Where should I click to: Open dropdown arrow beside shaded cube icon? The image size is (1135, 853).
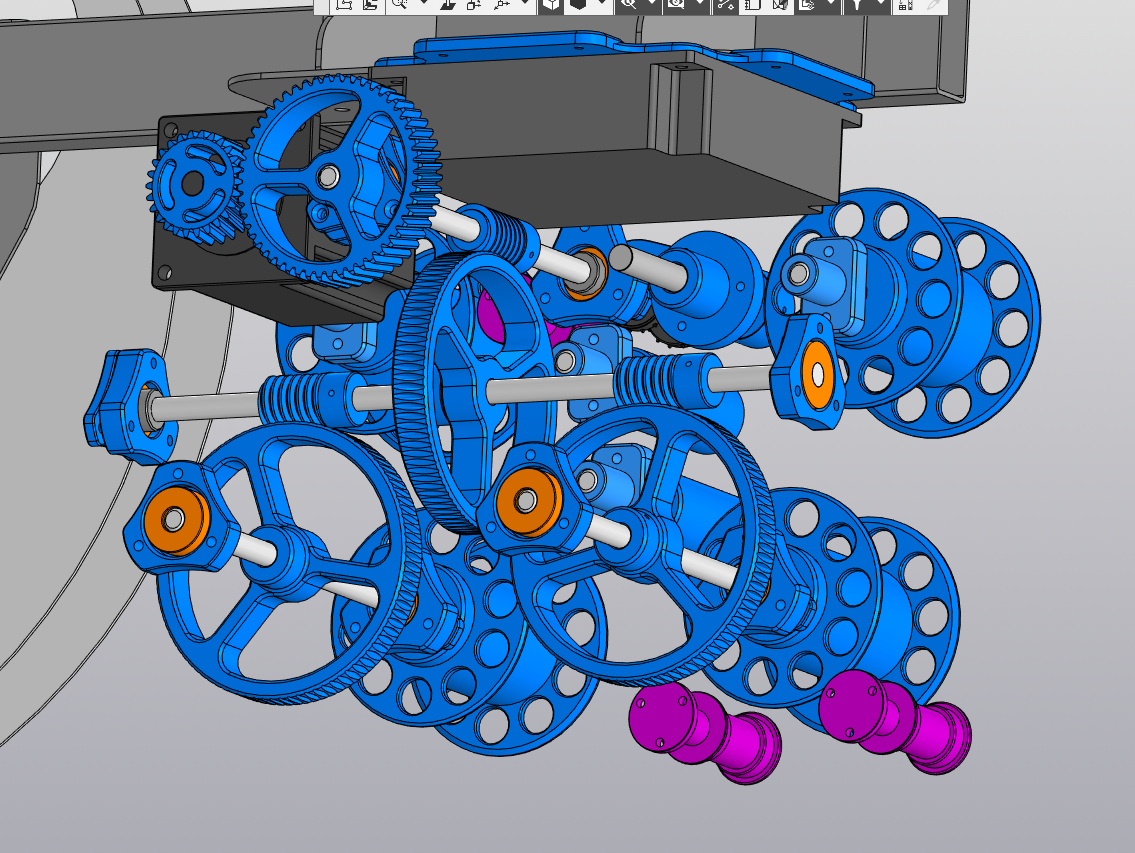[x=602, y=4]
